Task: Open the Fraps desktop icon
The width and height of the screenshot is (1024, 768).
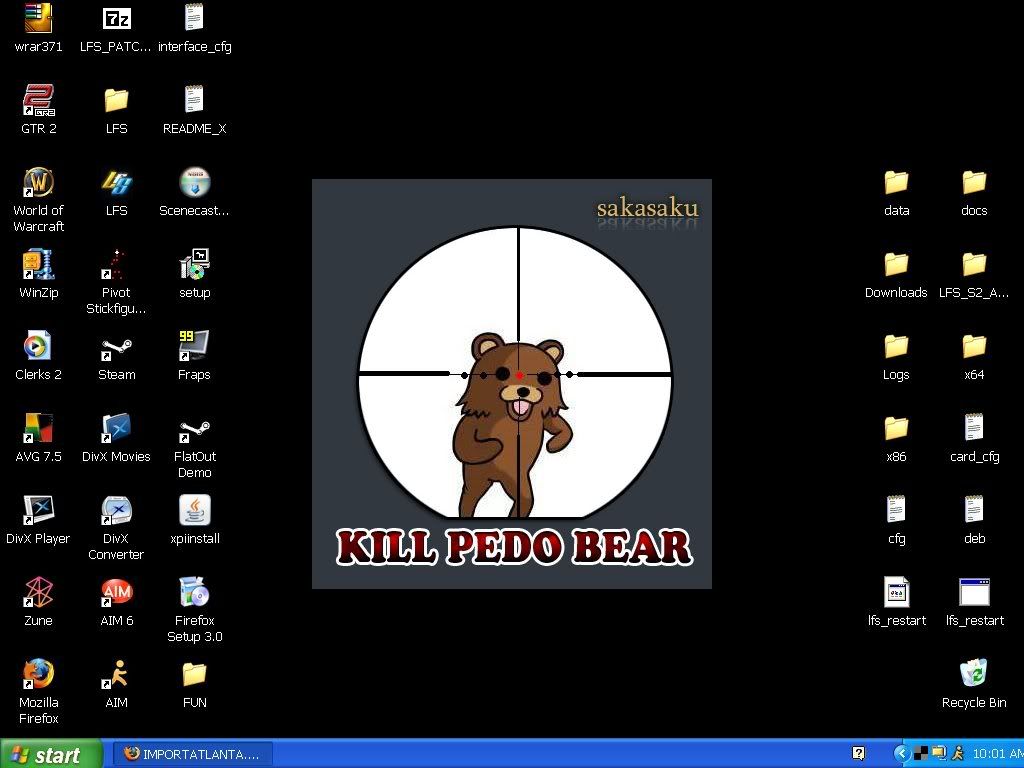Action: [x=194, y=347]
